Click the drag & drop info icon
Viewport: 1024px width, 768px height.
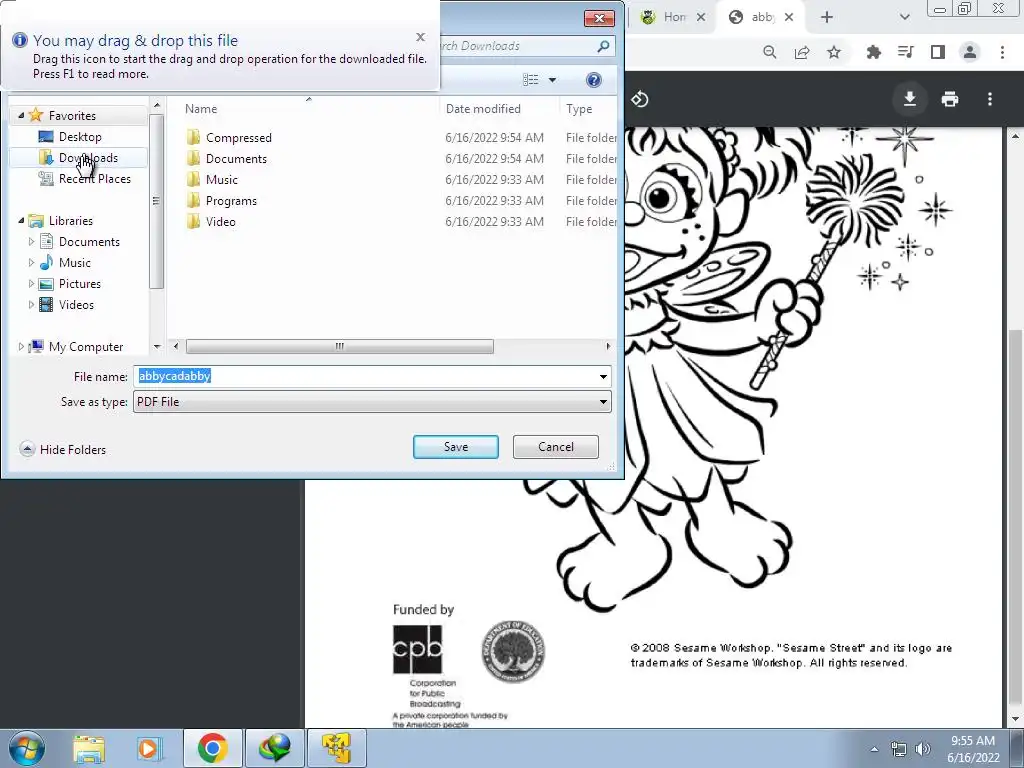click(x=20, y=40)
